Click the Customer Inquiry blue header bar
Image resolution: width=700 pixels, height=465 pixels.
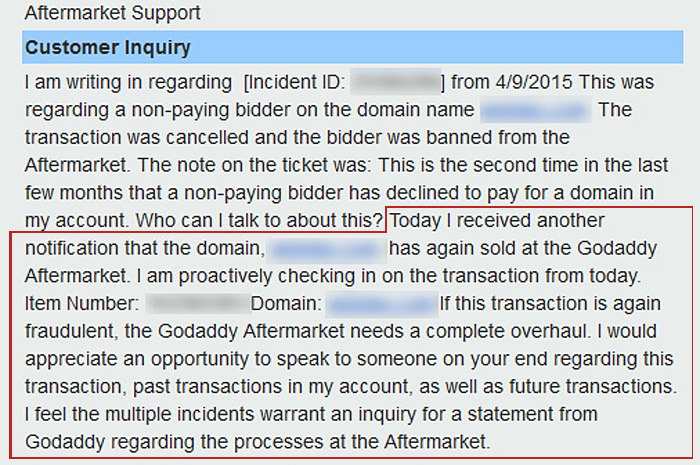353,47
